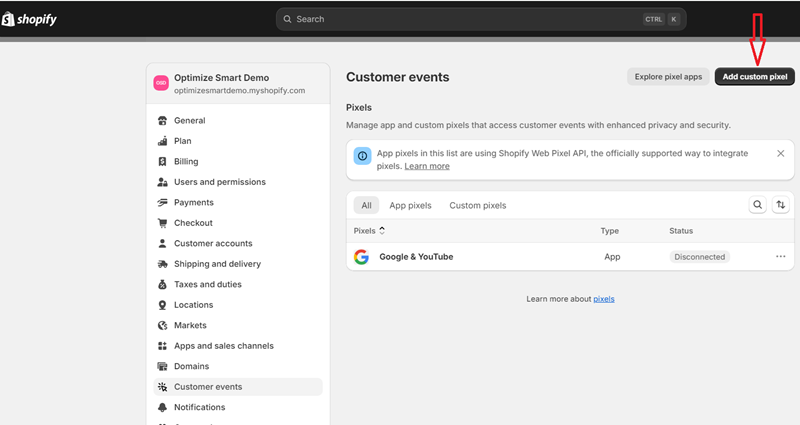Click the Search field in top bar

click(x=481, y=19)
